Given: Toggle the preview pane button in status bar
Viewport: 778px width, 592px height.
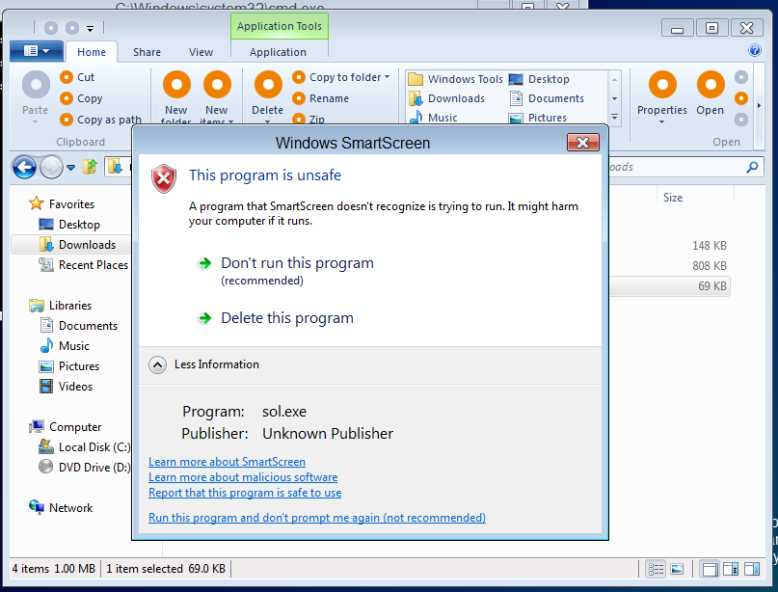Looking at the screenshot, I should (x=752, y=569).
